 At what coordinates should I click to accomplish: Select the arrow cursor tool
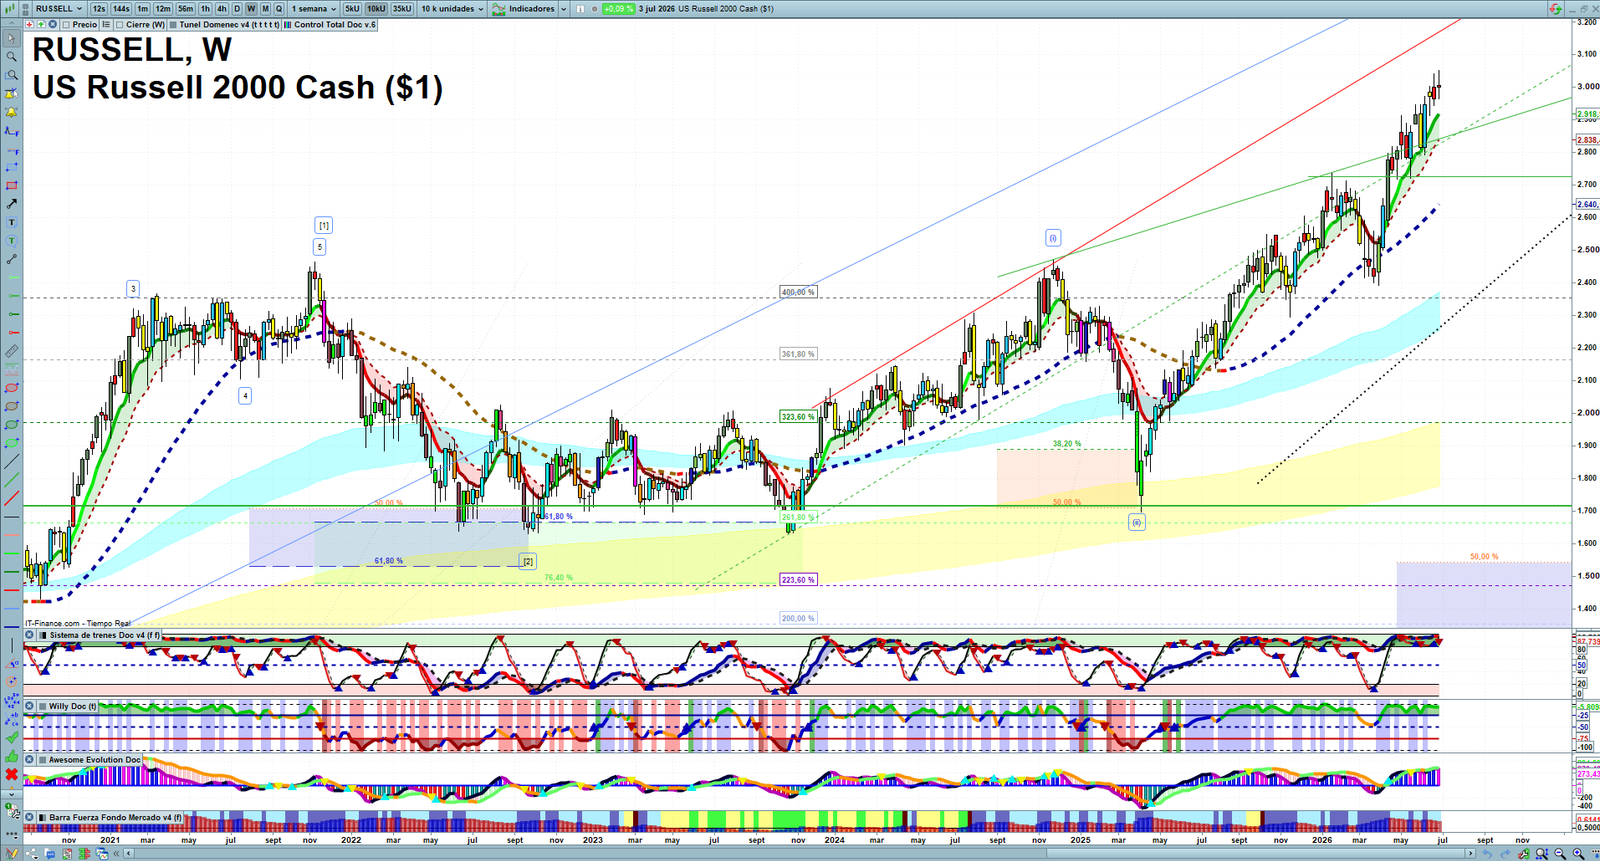pyautogui.click(x=12, y=38)
